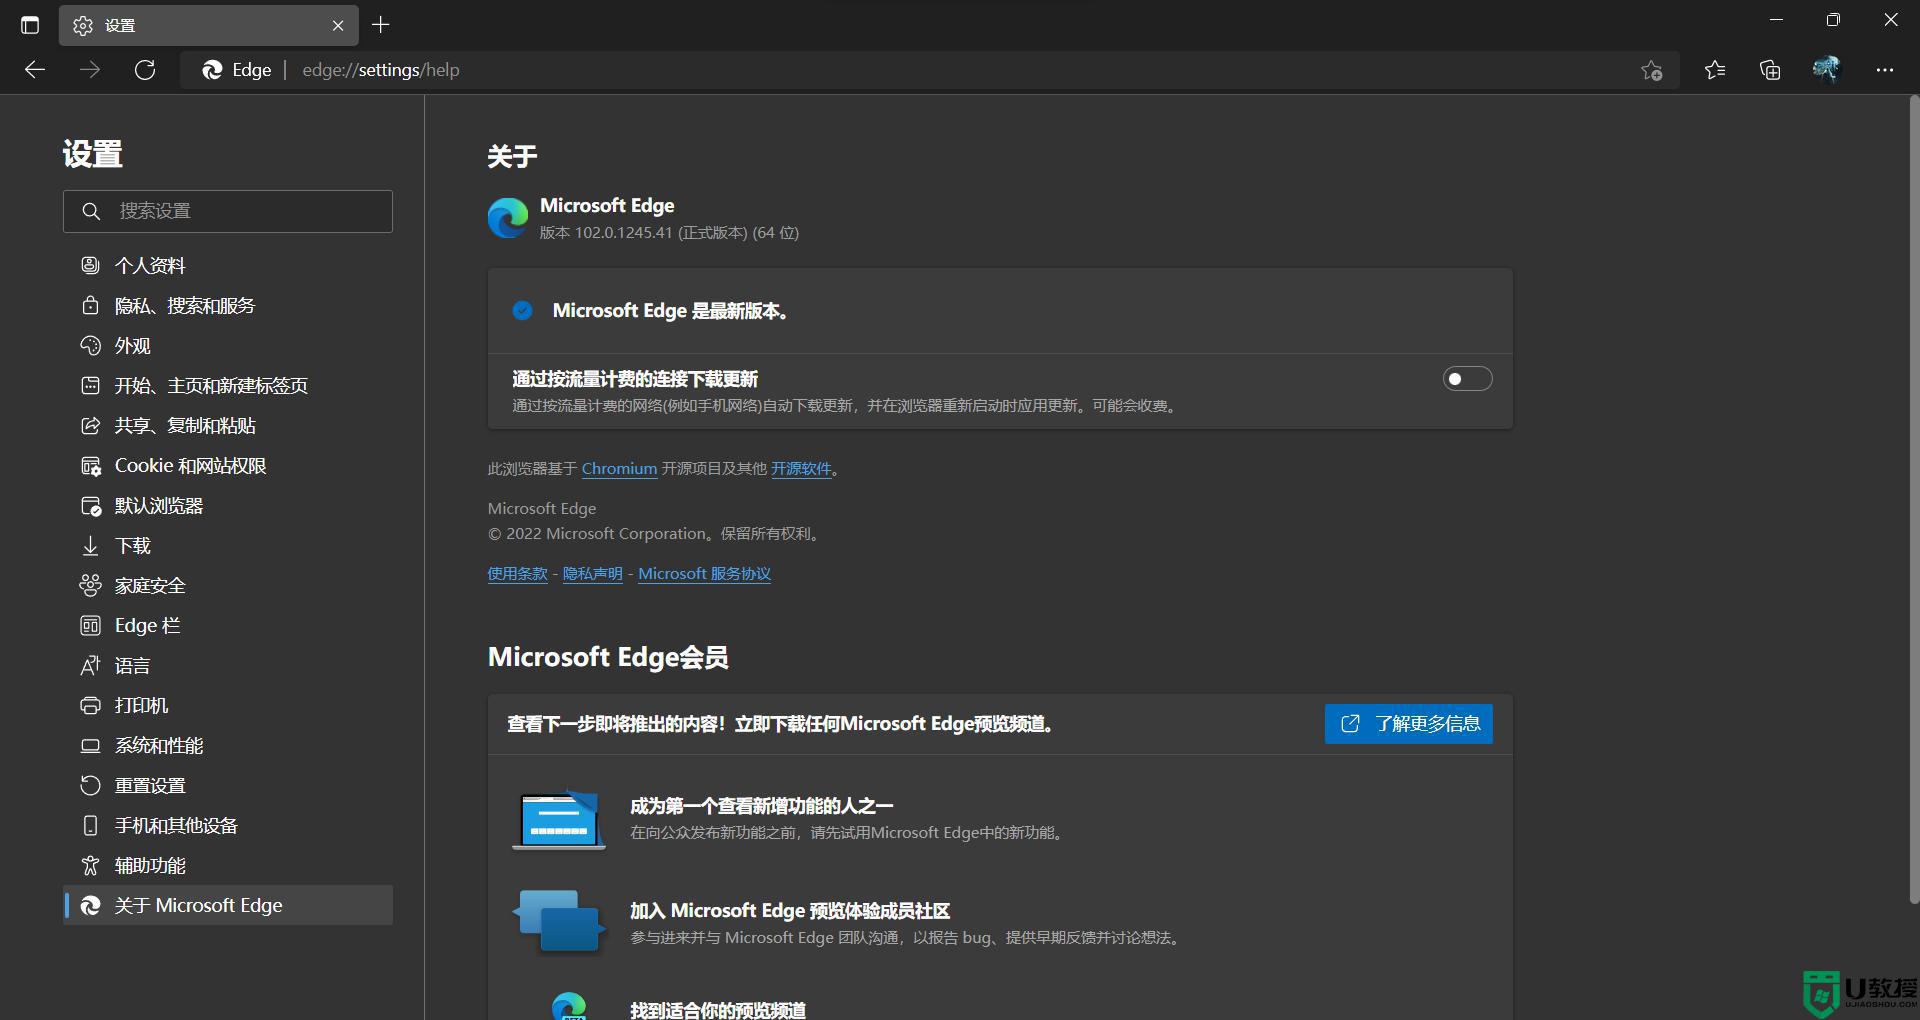Add page to favorites star icon
The height and width of the screenshot is (1020, 1920).
pos(1651,70)
